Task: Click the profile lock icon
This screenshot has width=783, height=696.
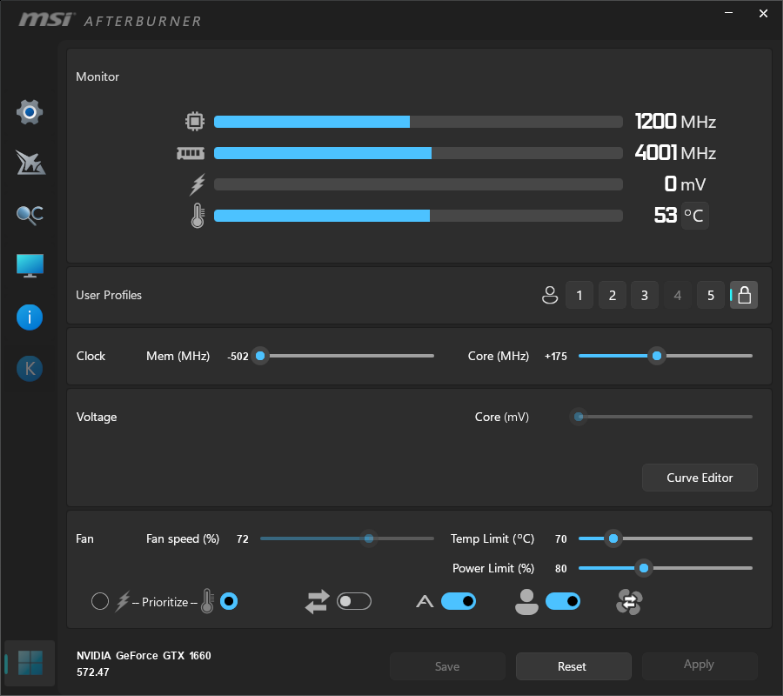Action: [743, 295]
